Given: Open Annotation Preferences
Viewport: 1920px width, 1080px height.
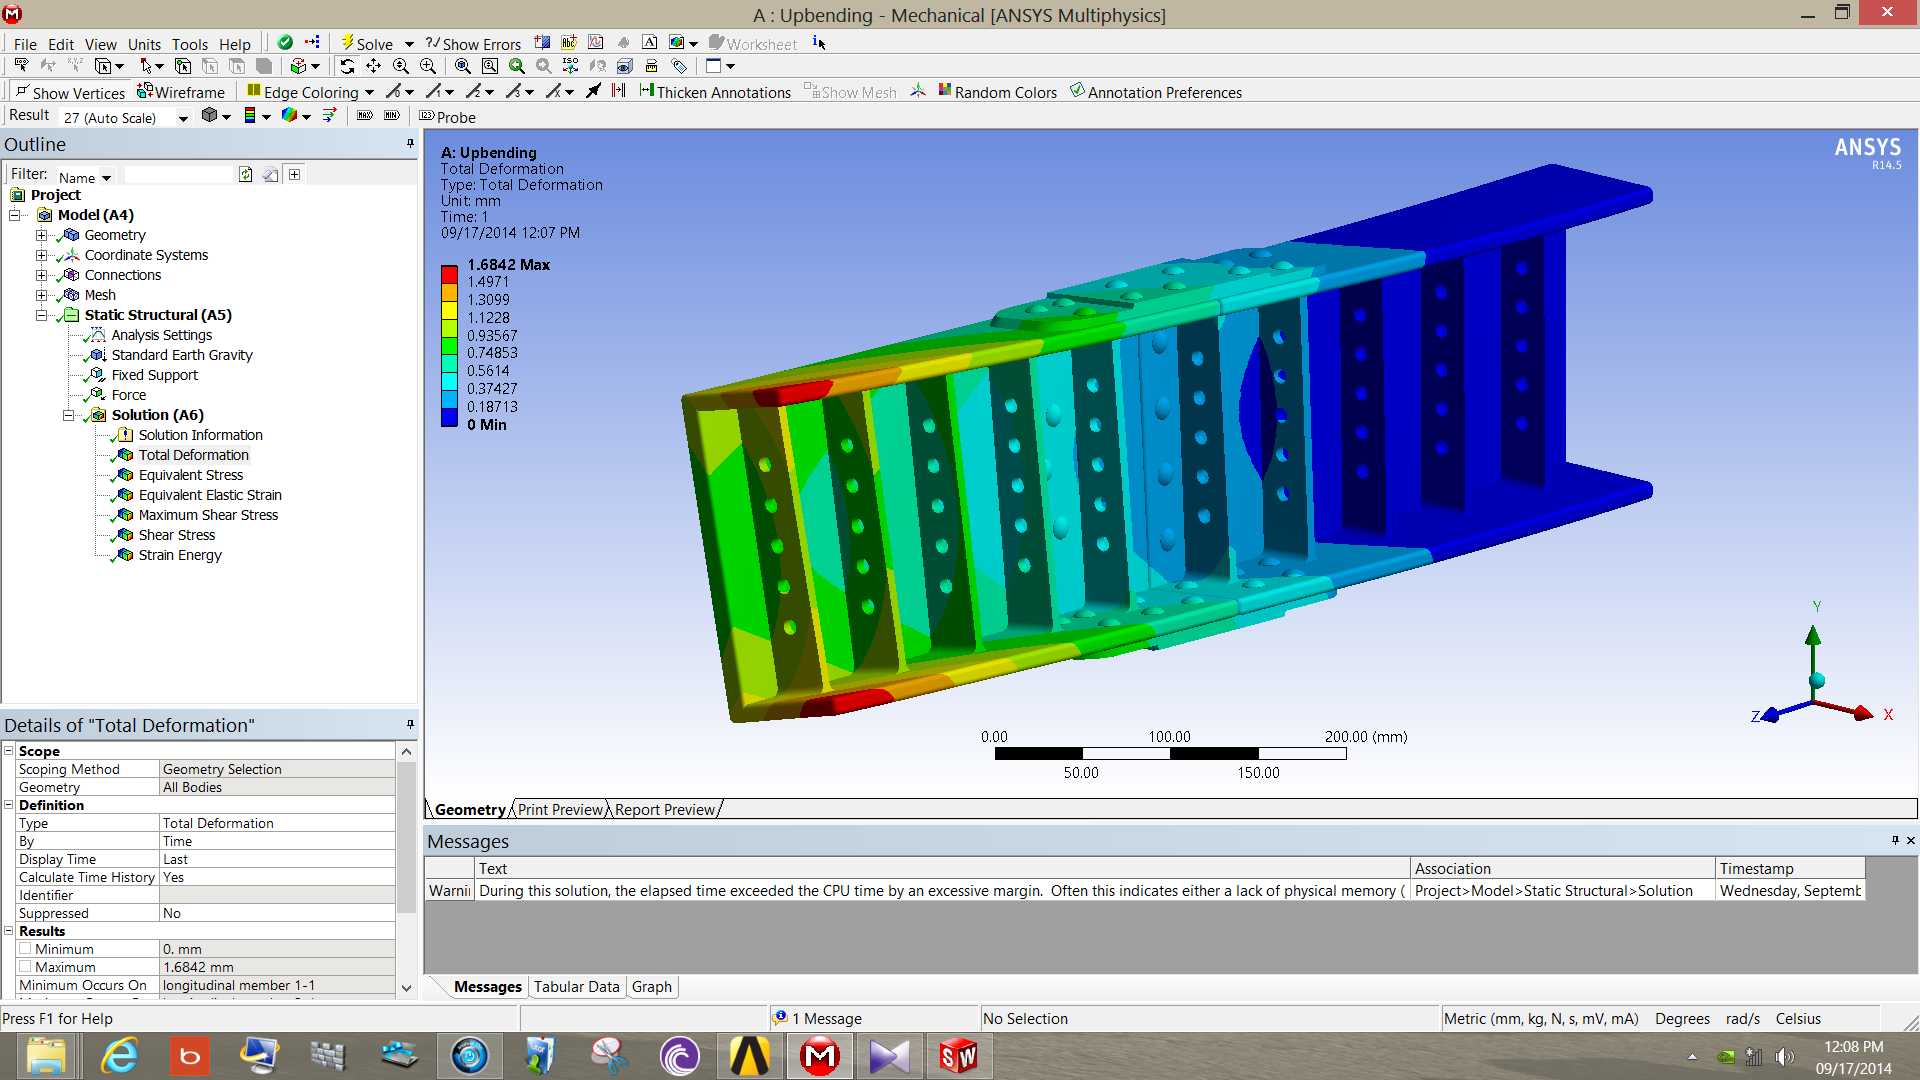Looking at the screenshot, I should [1155, 92].
